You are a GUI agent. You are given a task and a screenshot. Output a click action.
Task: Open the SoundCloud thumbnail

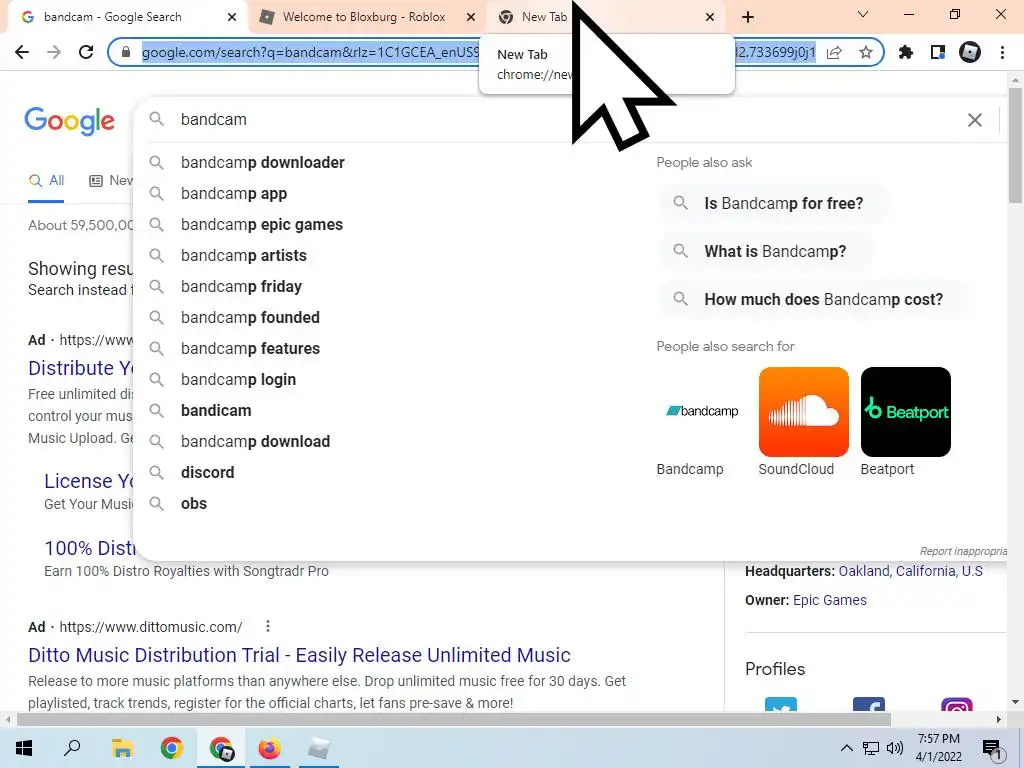tap(804, 411)
